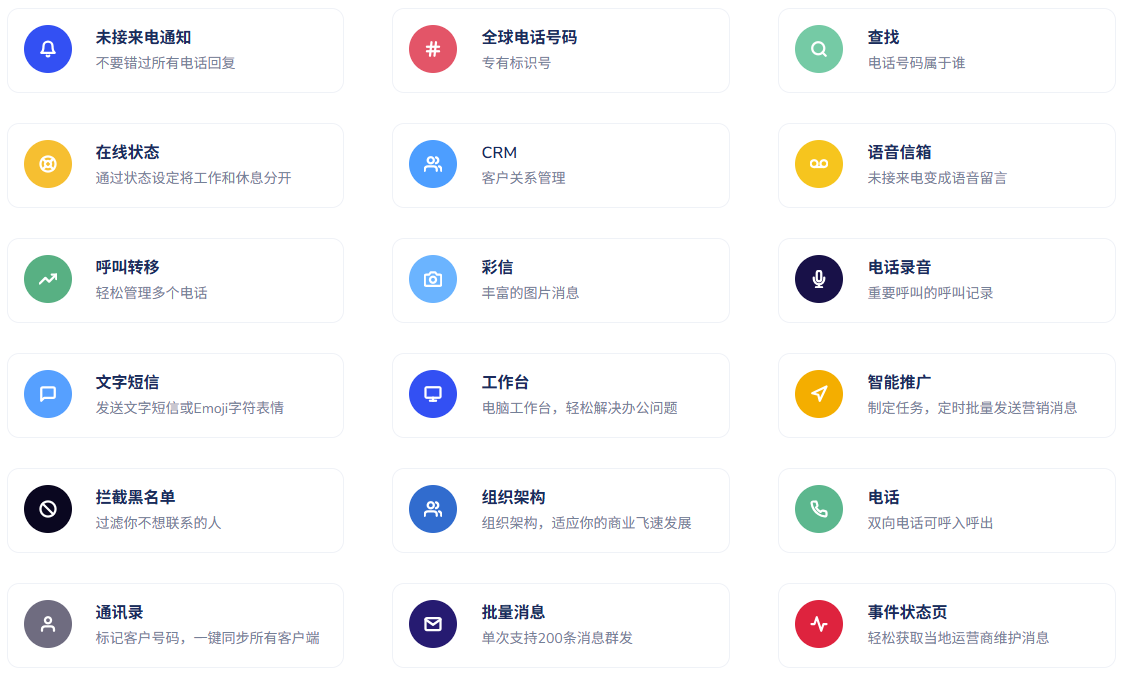This screenshot has height=675, width=1125.
Task: Select the blocked-circle icon for 拦截黑名单
Action: pyautogui.click(x=48, y=509)
